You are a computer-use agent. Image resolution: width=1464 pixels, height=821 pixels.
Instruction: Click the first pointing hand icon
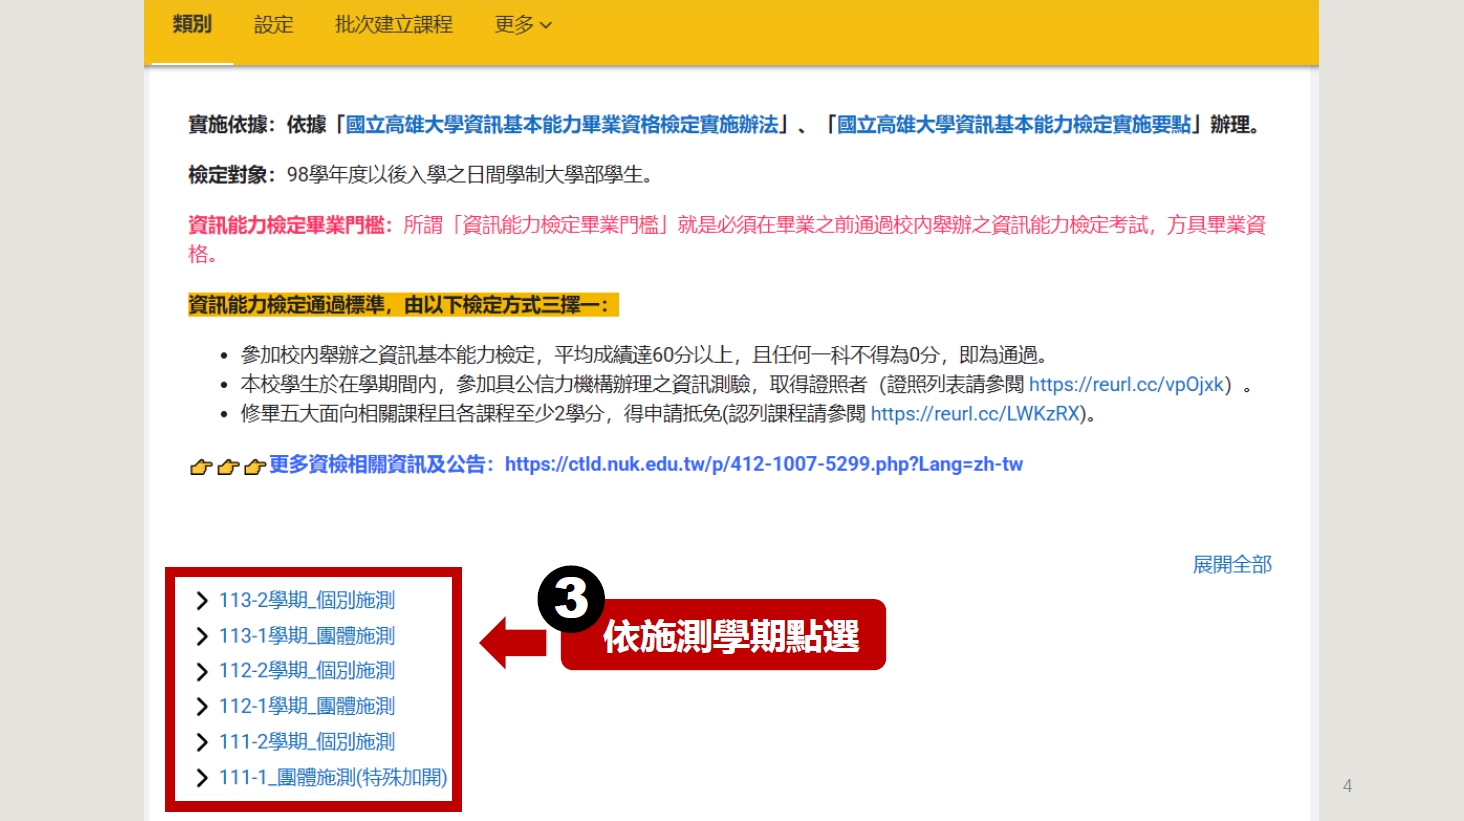(201, 467)
